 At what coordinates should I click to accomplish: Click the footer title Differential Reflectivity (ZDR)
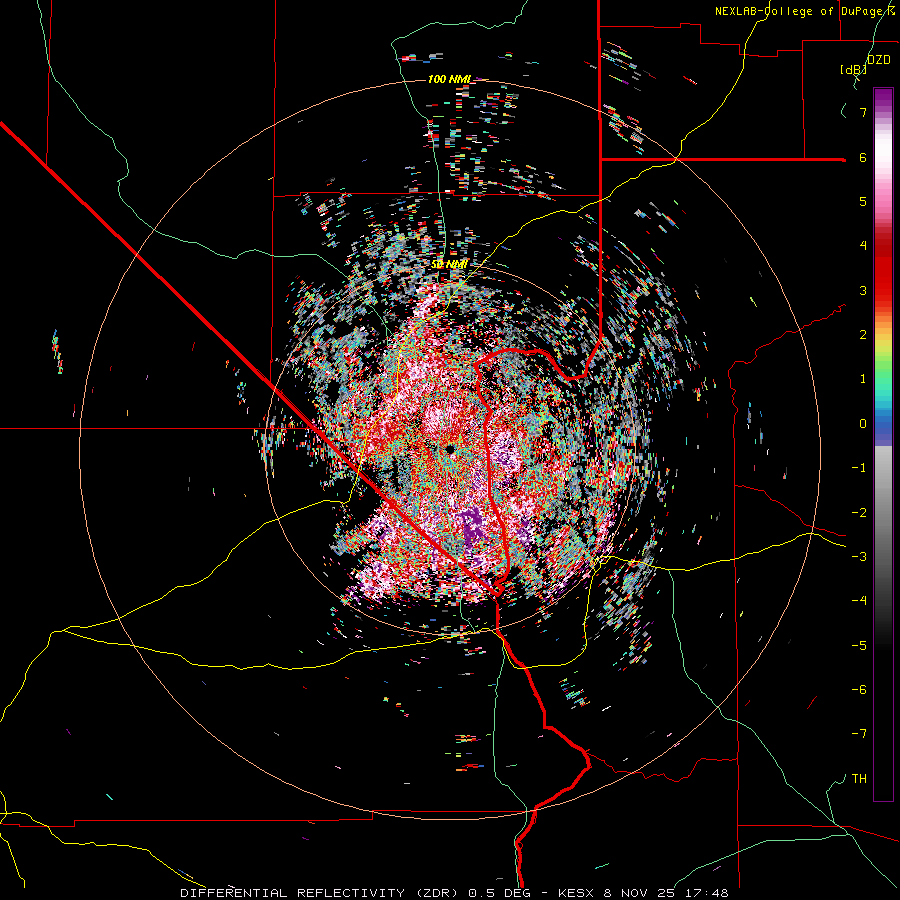coord(321,893)
